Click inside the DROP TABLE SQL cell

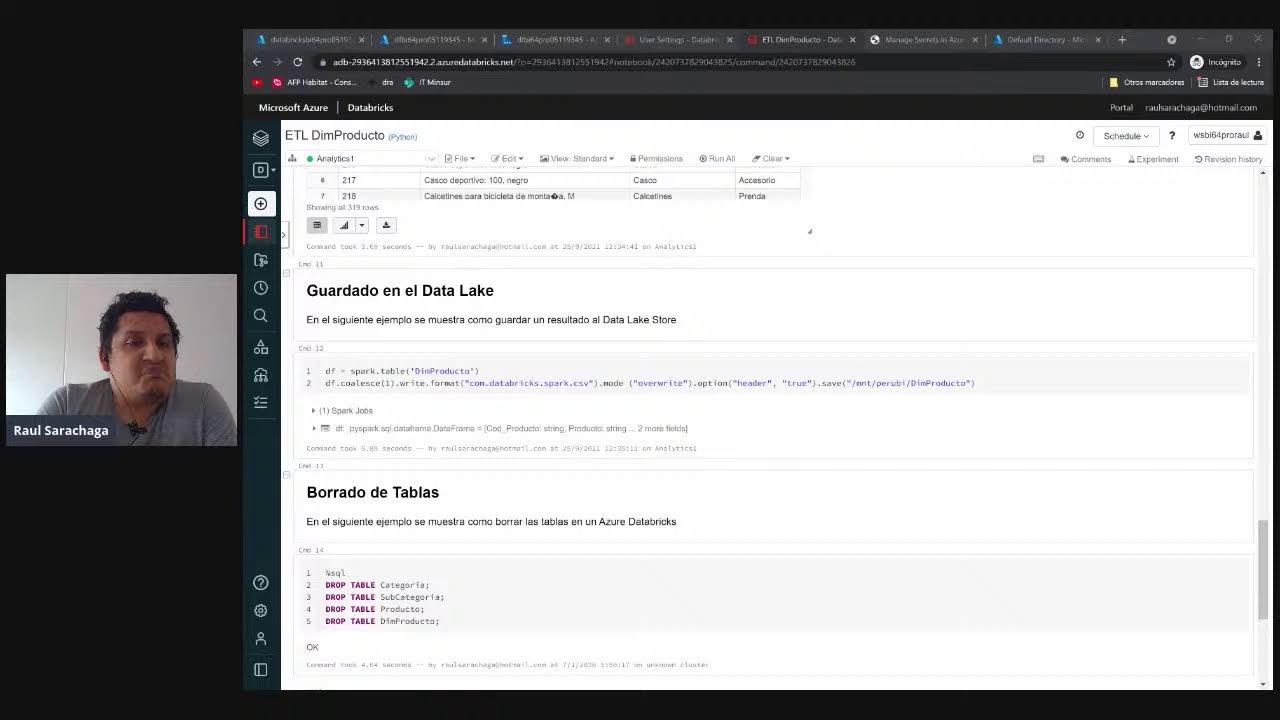(x=777, y=597)
